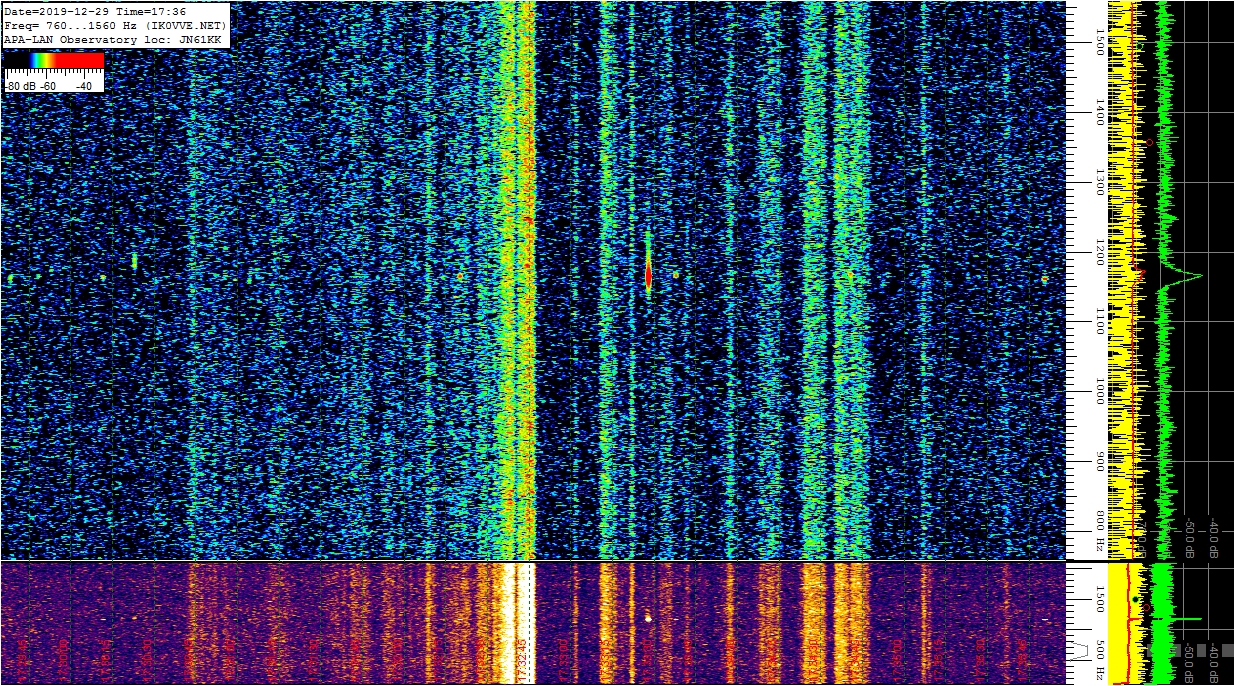This screenshot has width=1235, height=686.
Task: Click the bright white dot in the lower waterfall
Action: tap(648, 618)
